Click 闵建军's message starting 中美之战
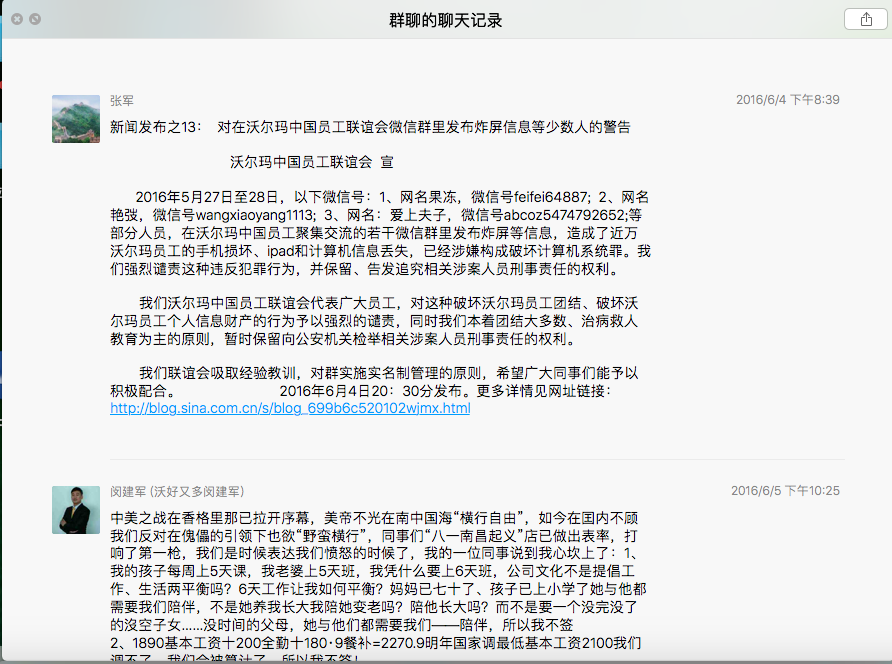The image size is (892, 664). (380, 580)
